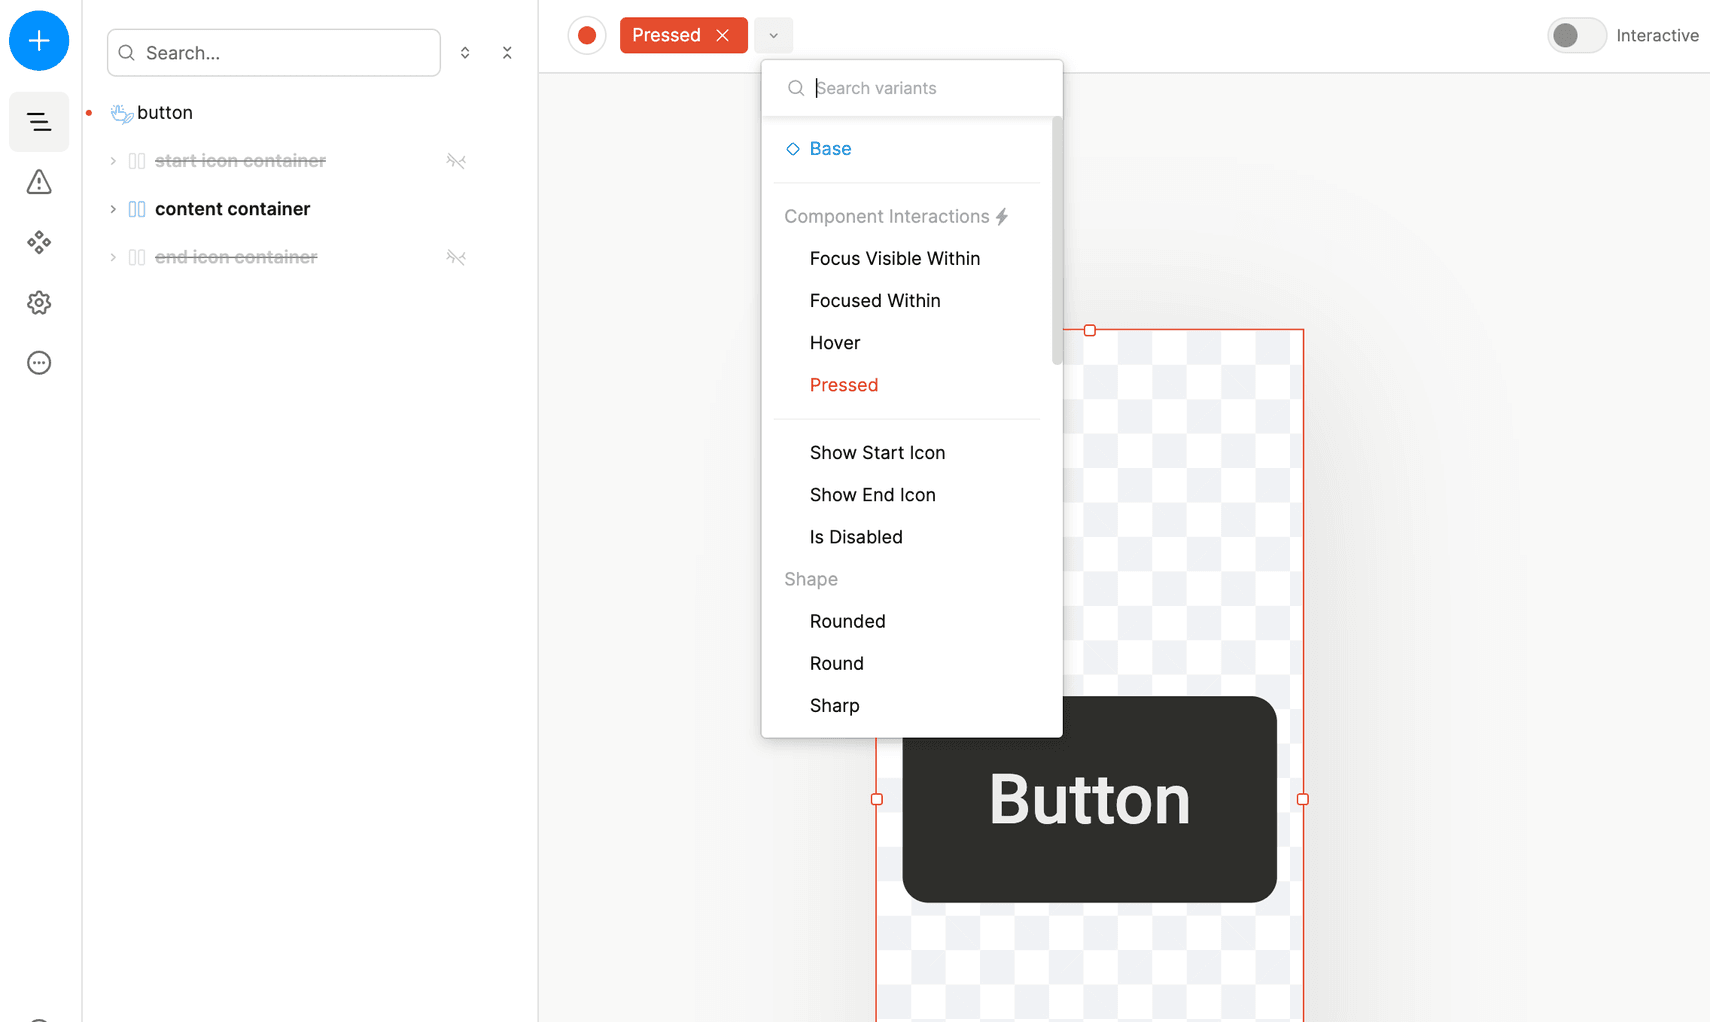
Task: Click the blue plus button at top left
Action: pos(38,40)
